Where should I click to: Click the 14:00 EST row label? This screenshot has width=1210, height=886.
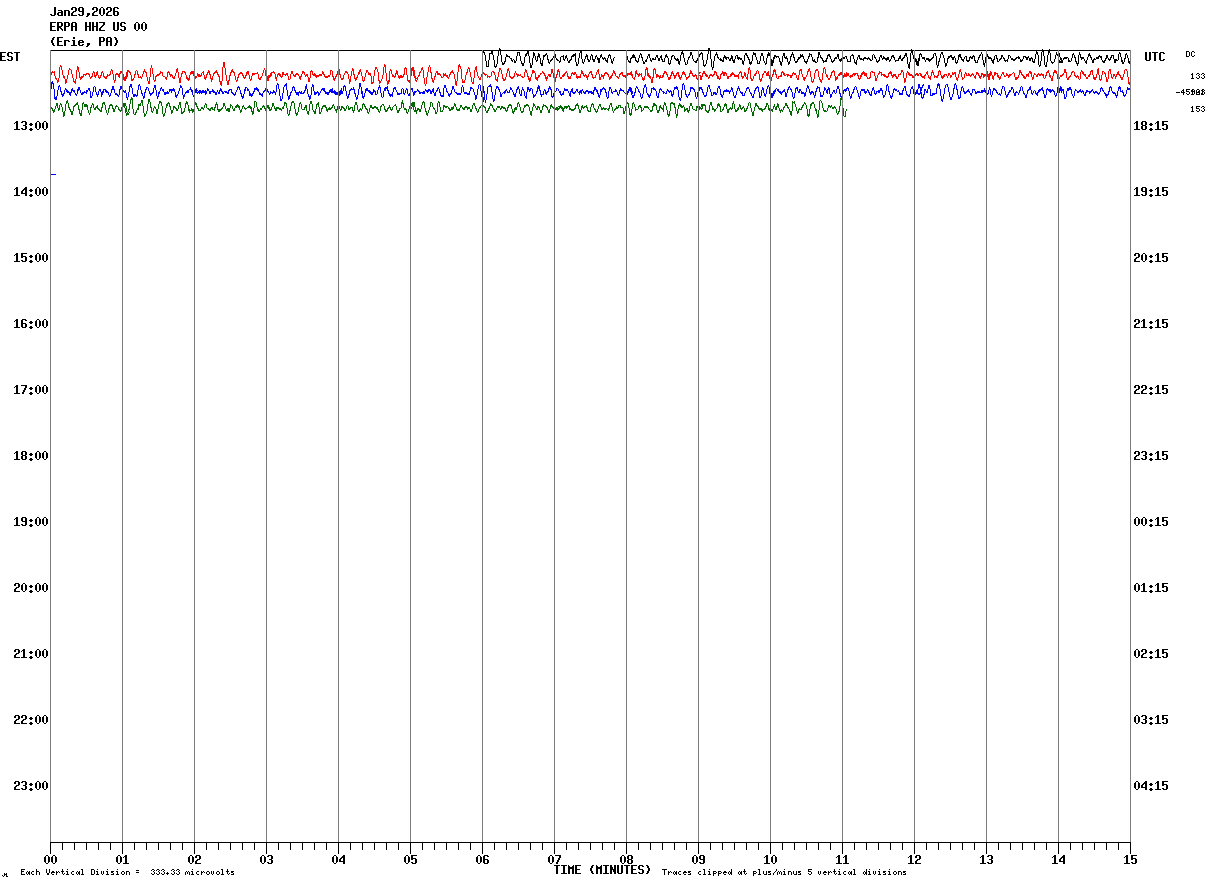[x=31, y=191]
